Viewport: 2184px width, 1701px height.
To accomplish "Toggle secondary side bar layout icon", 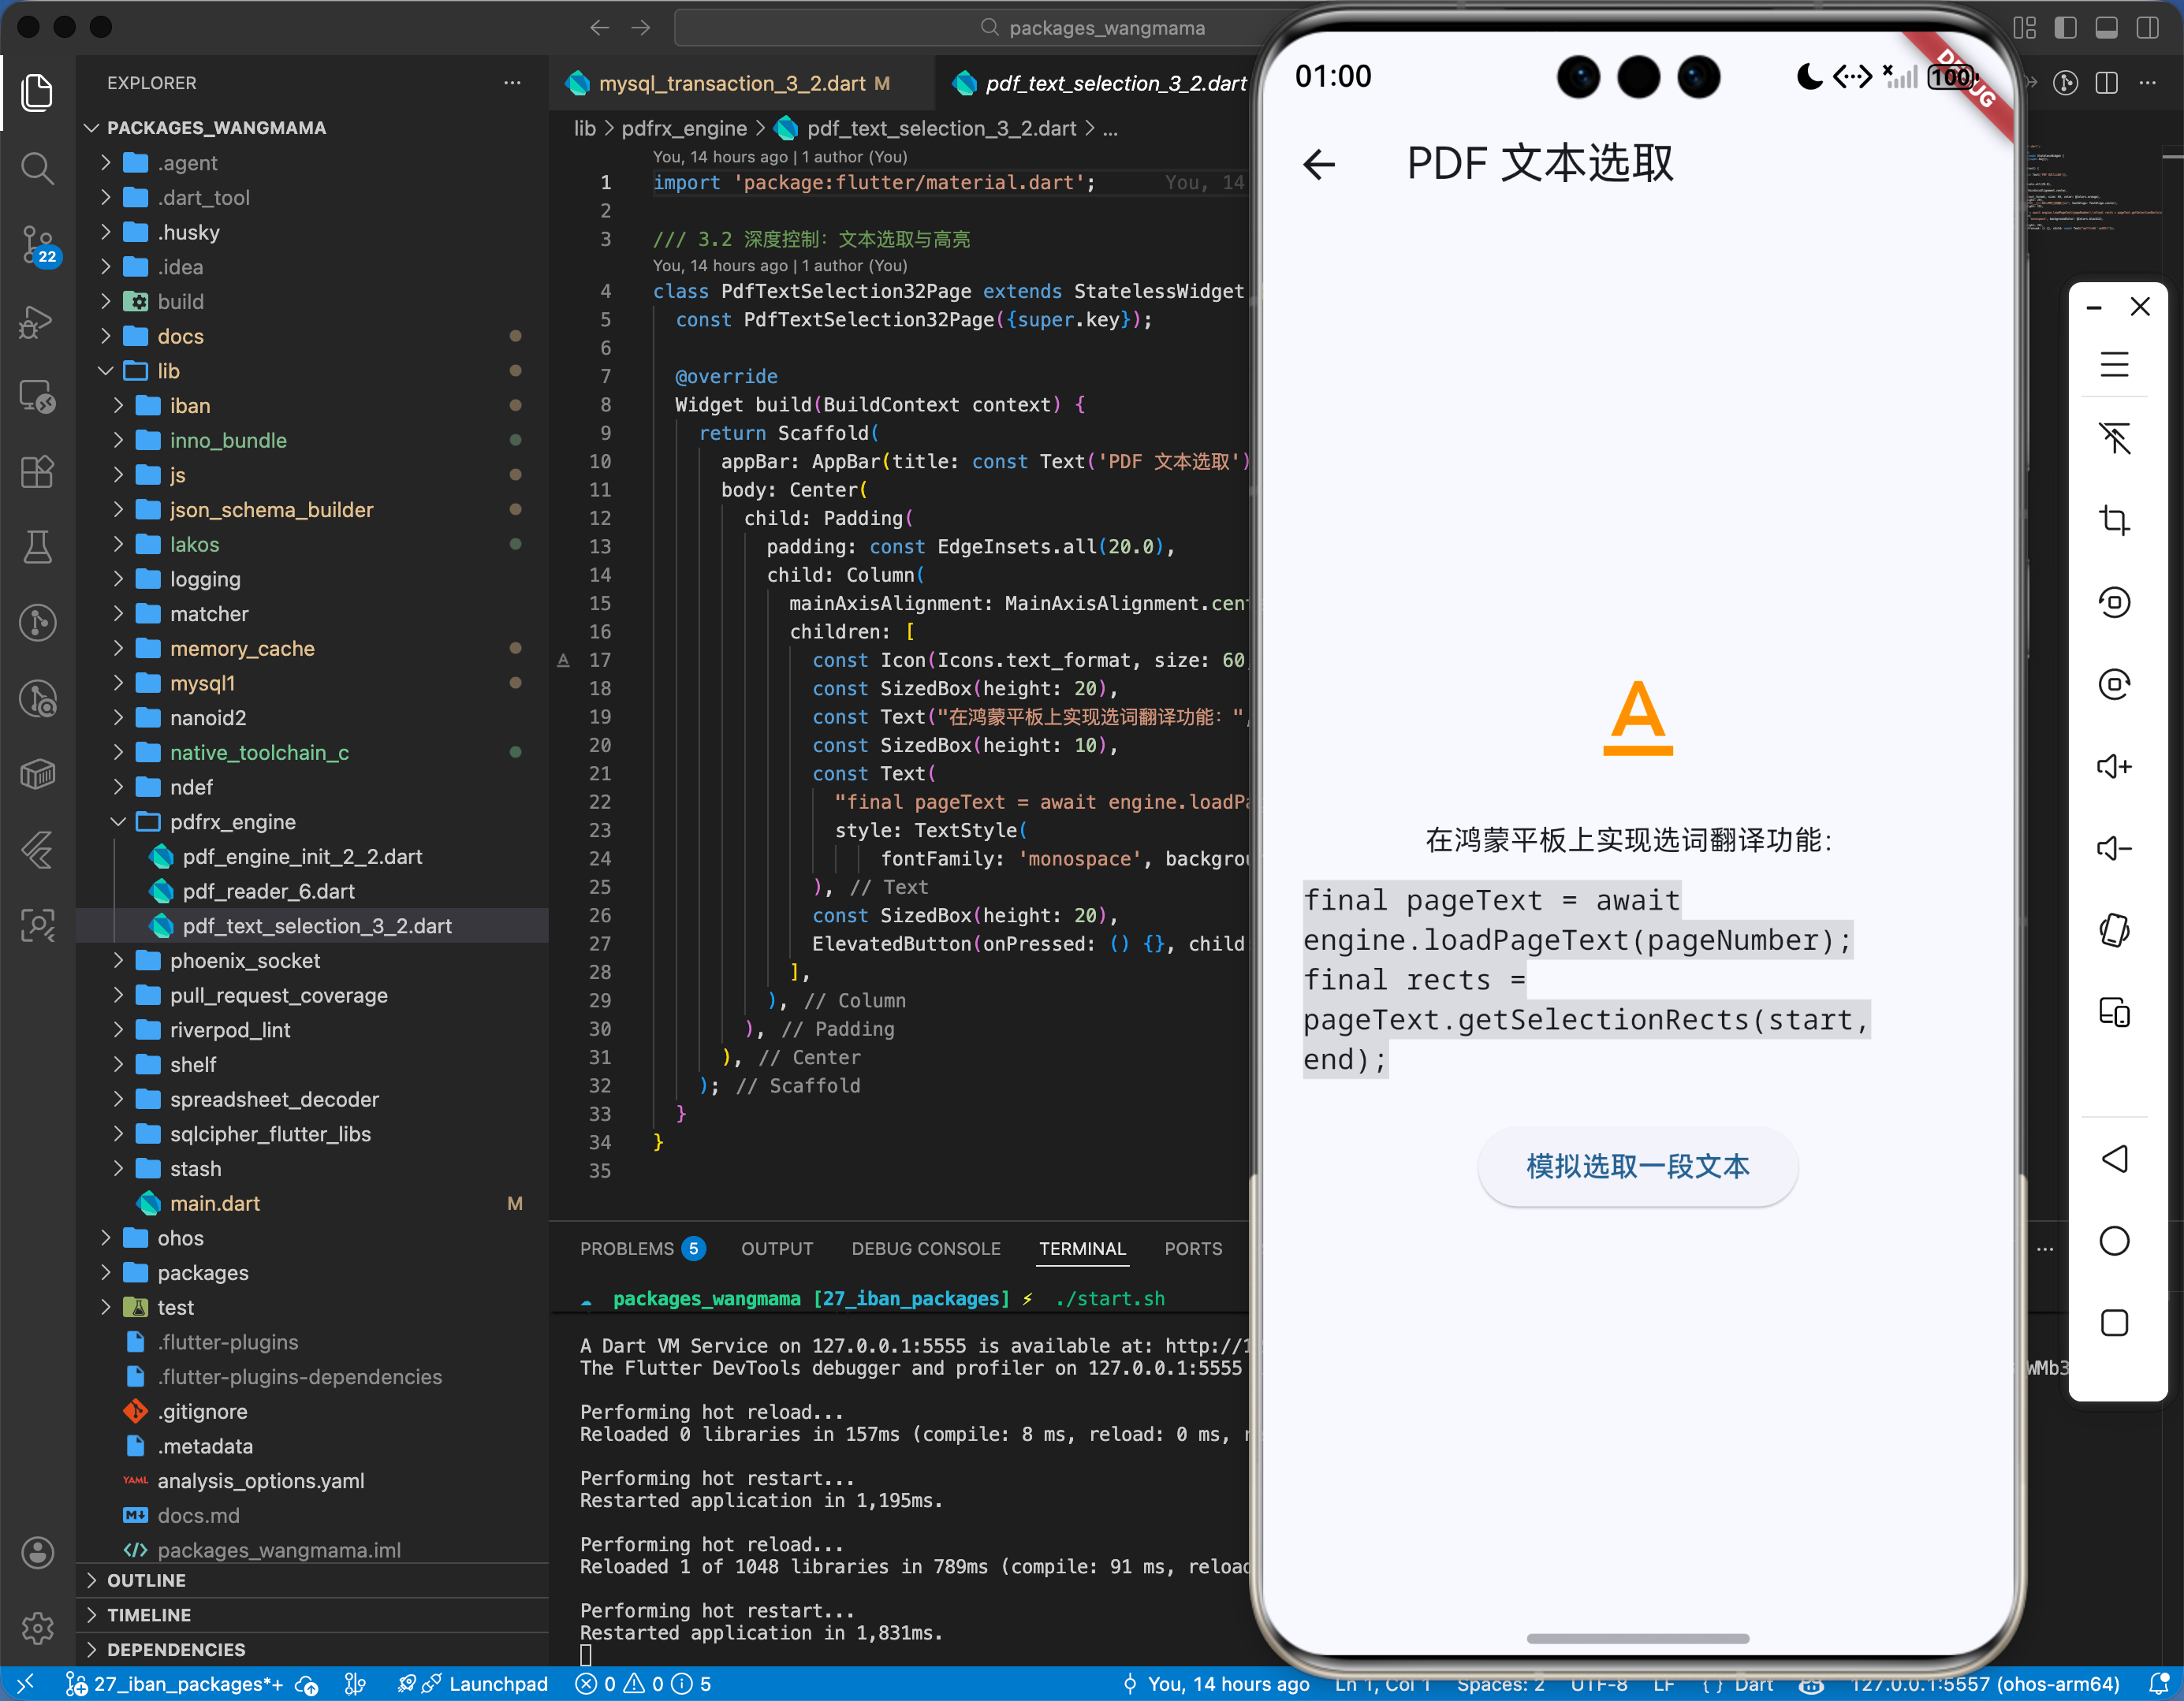I will coord(2147,28).
